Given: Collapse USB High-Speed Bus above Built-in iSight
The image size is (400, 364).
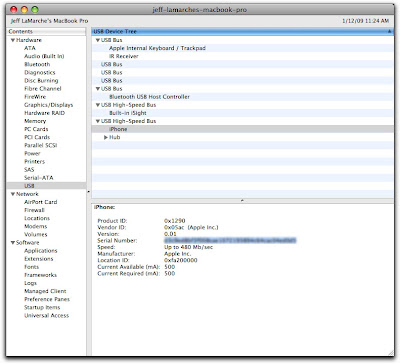Looking at the screenshot, I should coord(98,105).
